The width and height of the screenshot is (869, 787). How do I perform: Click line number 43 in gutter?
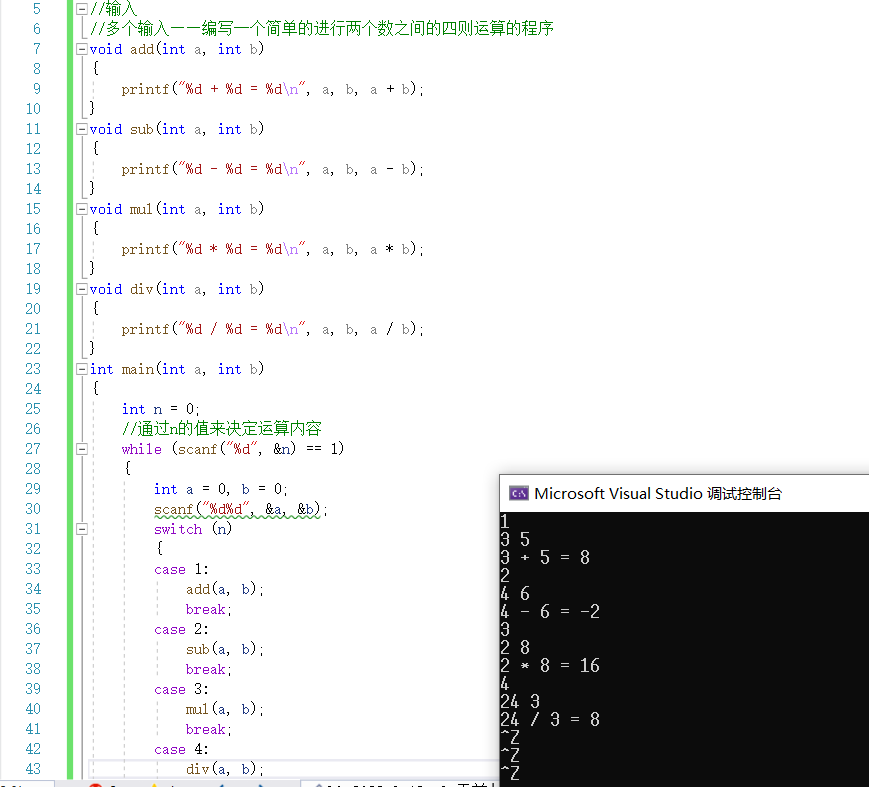click(33, 769)
